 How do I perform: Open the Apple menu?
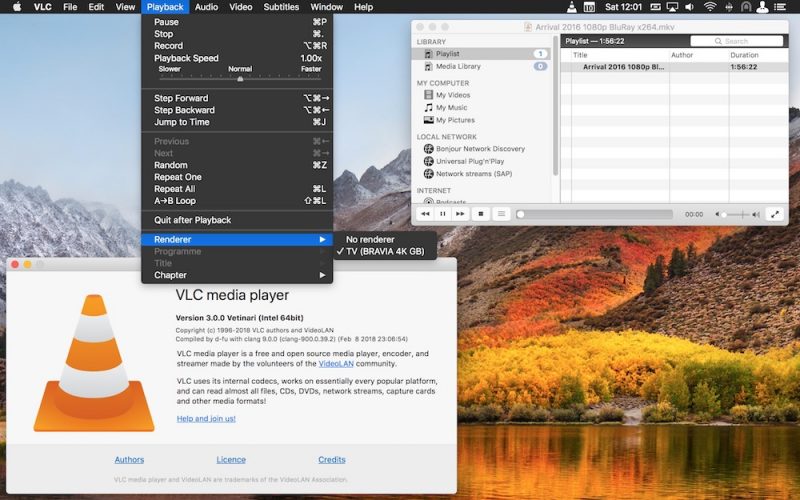tap(17, 7)
